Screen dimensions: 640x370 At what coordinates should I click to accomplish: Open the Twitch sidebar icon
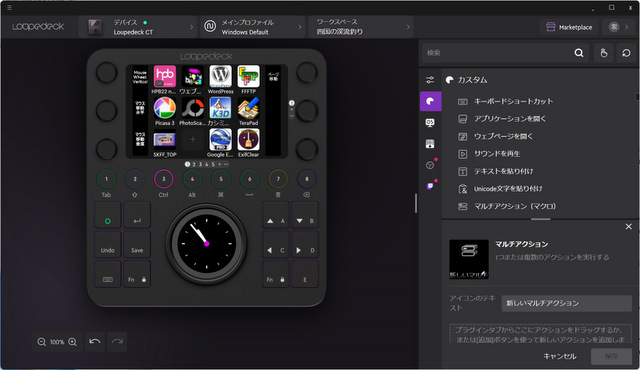point(430,186)
